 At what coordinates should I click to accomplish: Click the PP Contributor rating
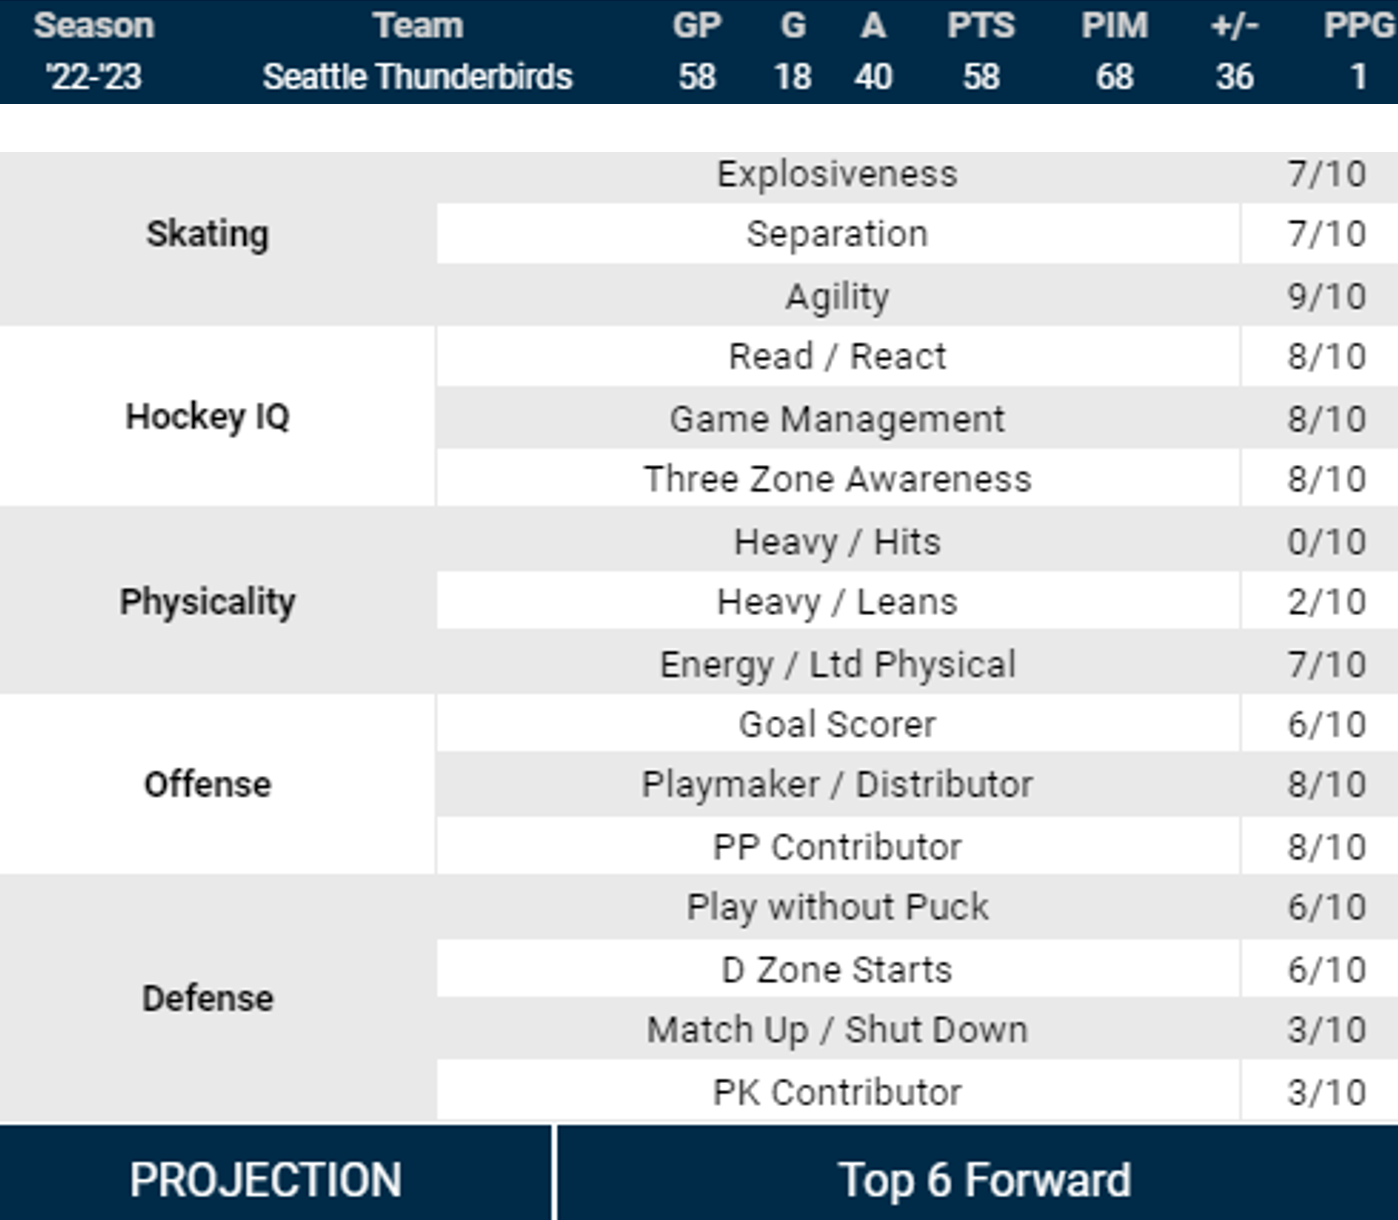click(x=1326, y=847)
